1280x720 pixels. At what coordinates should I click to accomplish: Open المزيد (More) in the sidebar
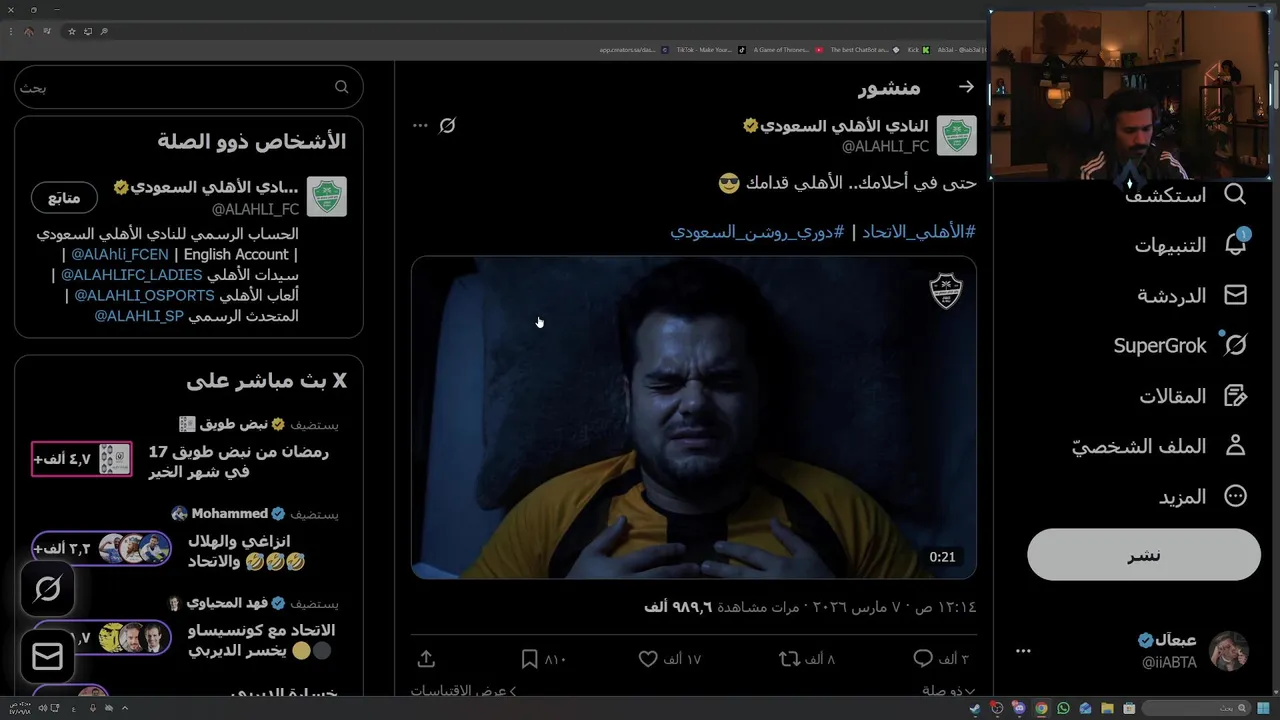coord(1203,496)
